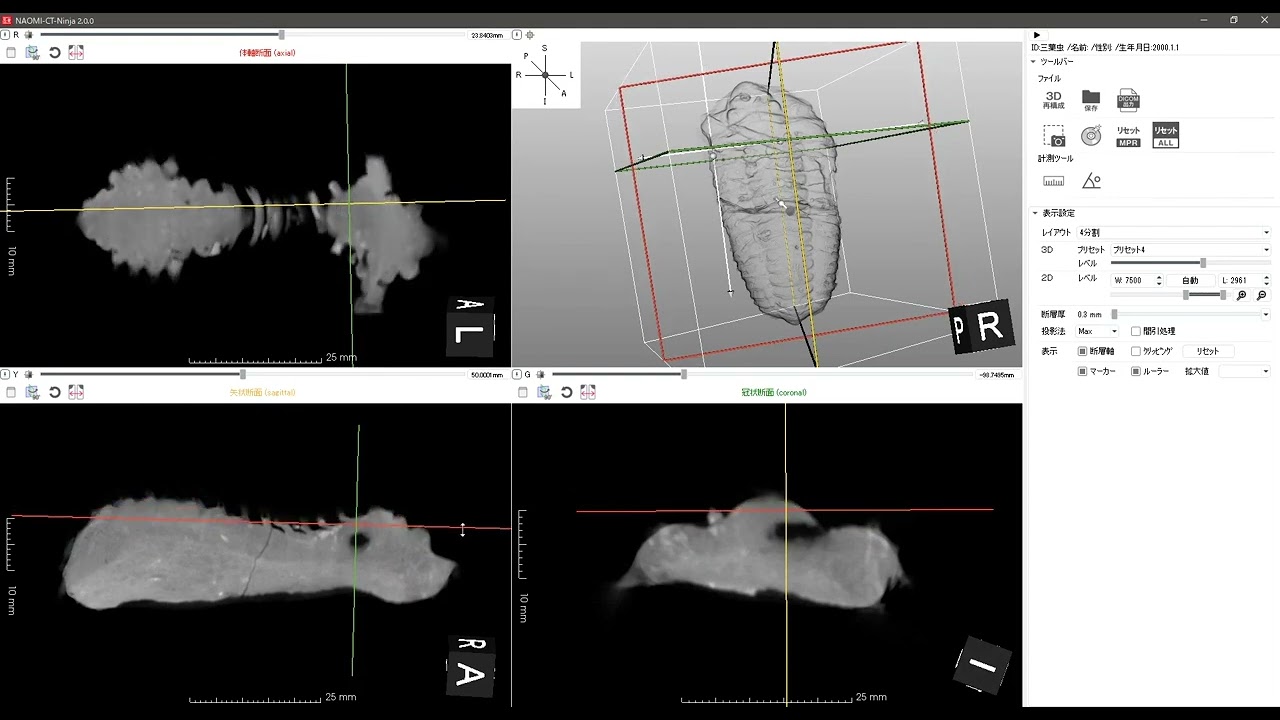Click the play arrow above the patient ID
This screenshot has height=720, width=1280.
coord(1037,35)
